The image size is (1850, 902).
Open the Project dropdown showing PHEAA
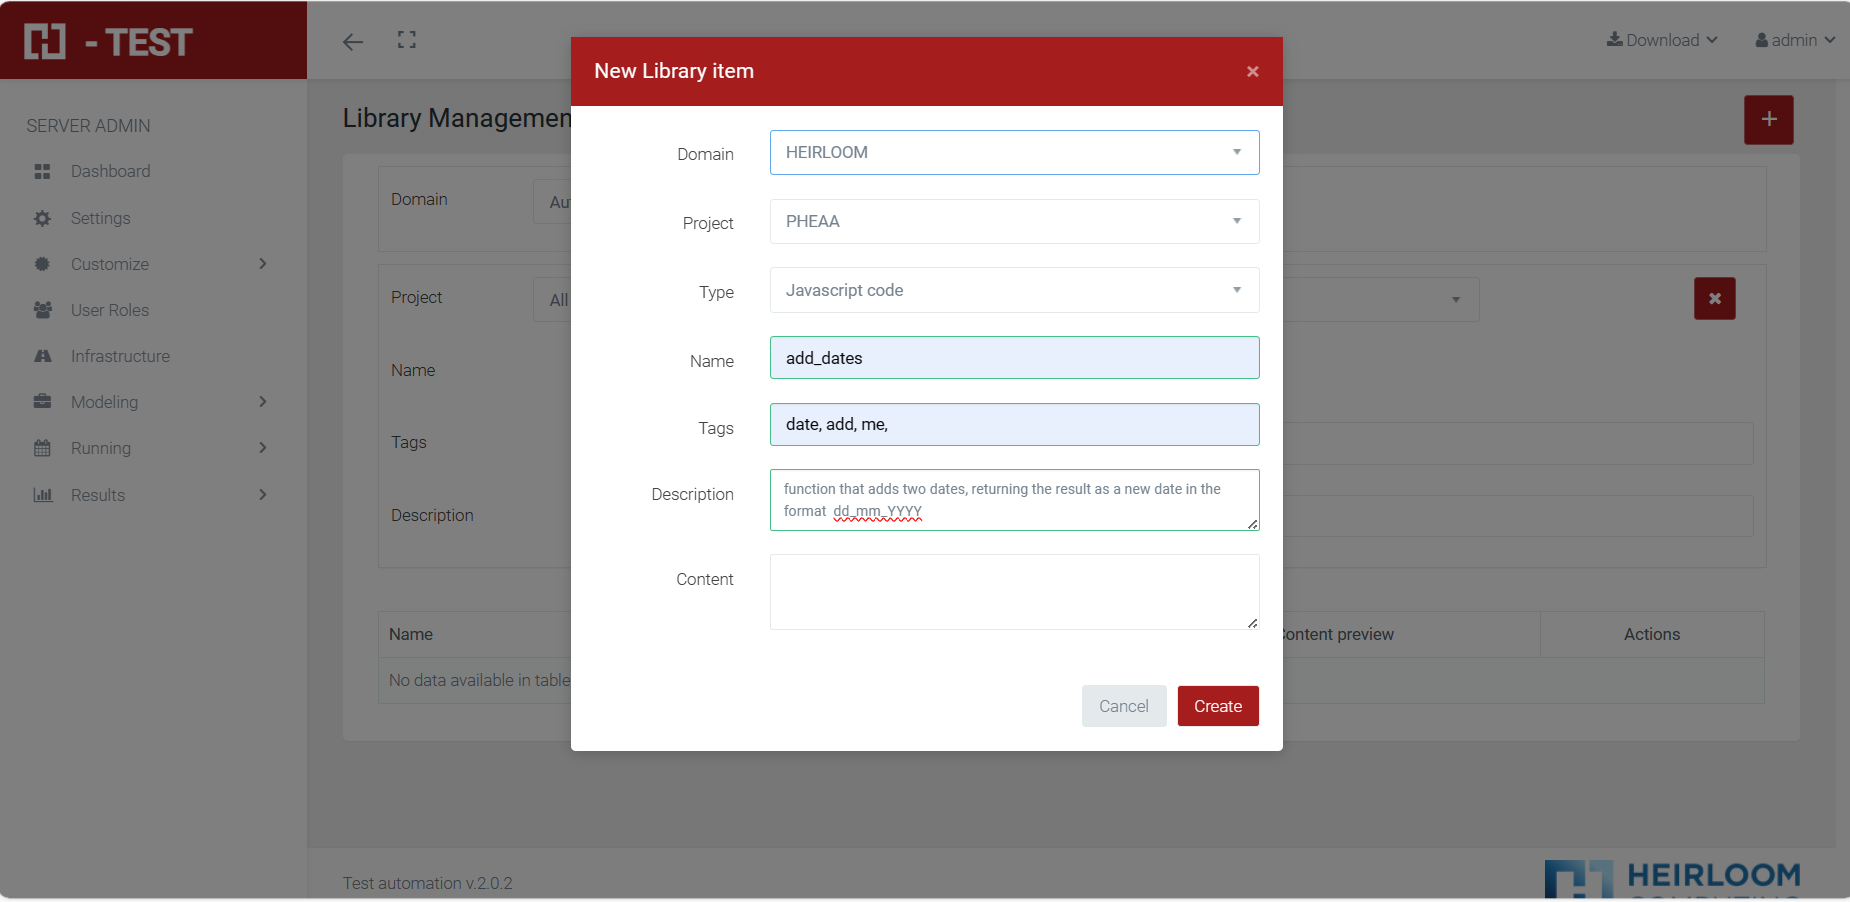click(x=1013, y=222)
